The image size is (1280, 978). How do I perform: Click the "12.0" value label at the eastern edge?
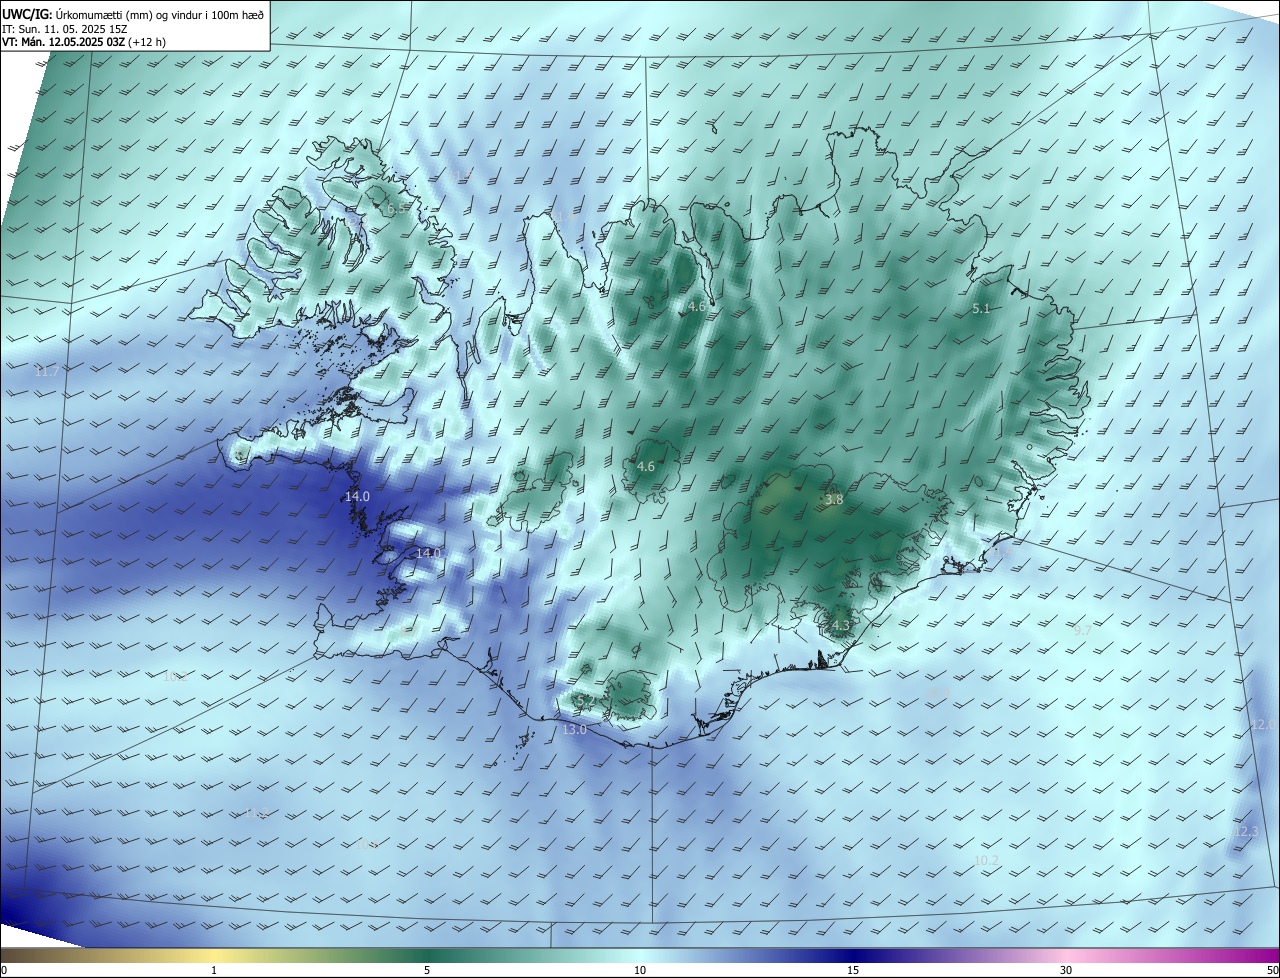[x=1262, y=725]
